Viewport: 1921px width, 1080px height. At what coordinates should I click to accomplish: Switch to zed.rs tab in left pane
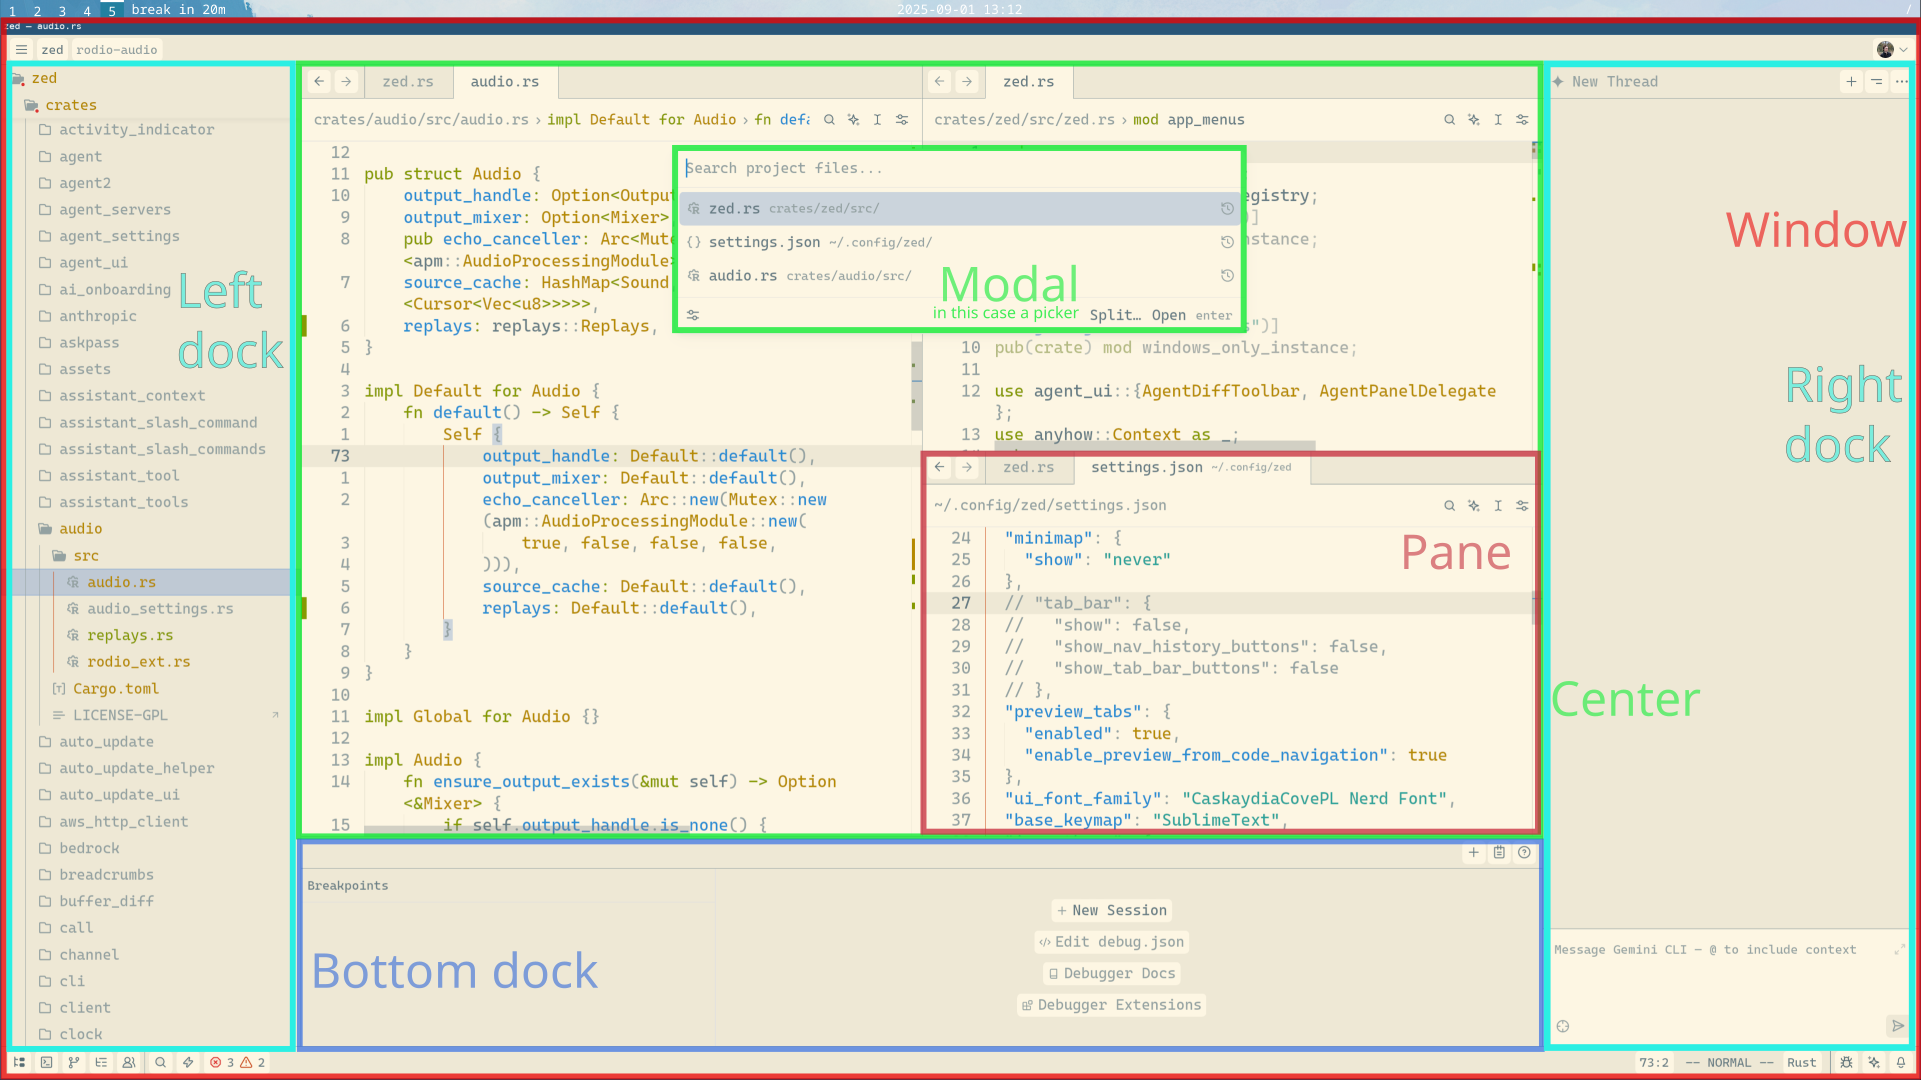[x=408, y=82]
